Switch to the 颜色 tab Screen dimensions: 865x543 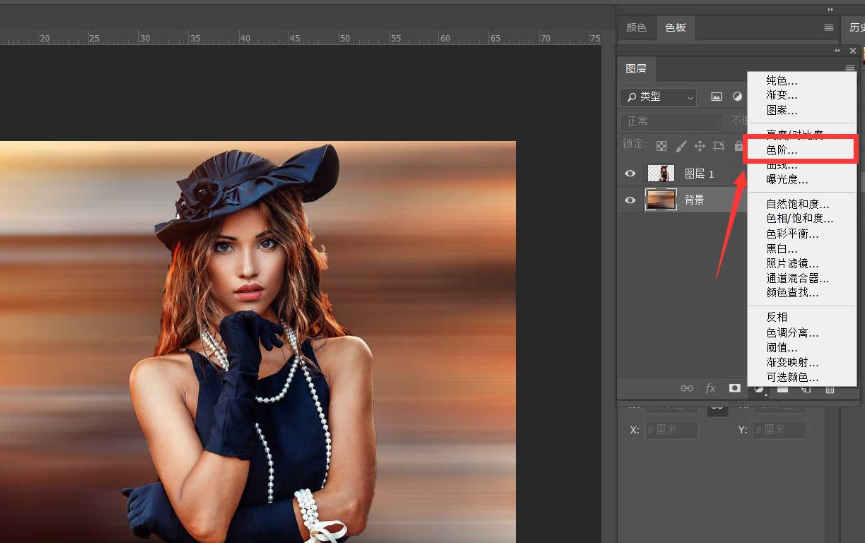(x=636, y=27)
